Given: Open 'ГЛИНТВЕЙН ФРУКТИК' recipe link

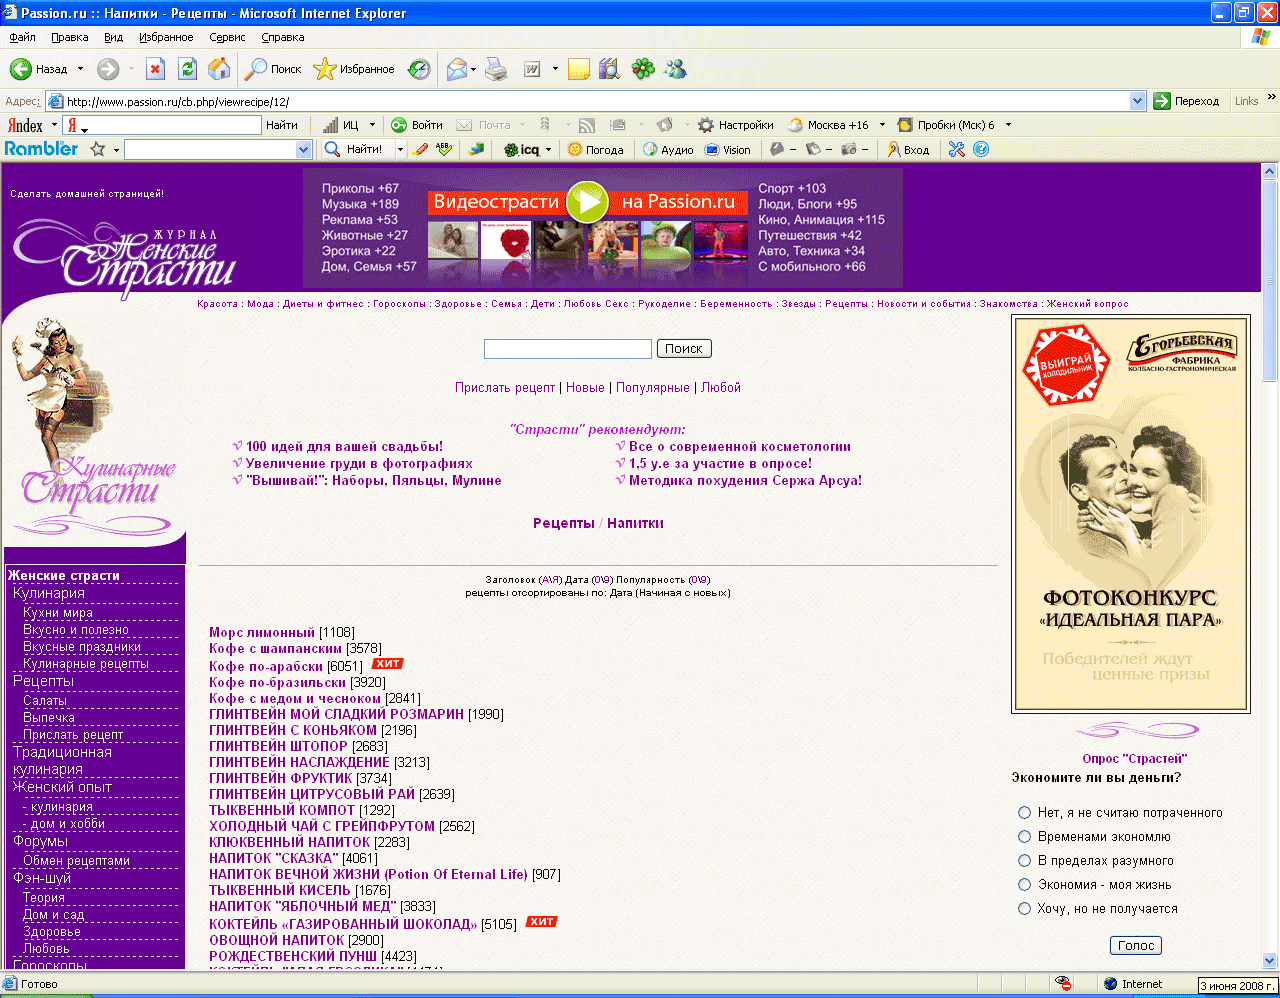Looking at the screenshot, I should pyautogui.click(x=280, y=778).
